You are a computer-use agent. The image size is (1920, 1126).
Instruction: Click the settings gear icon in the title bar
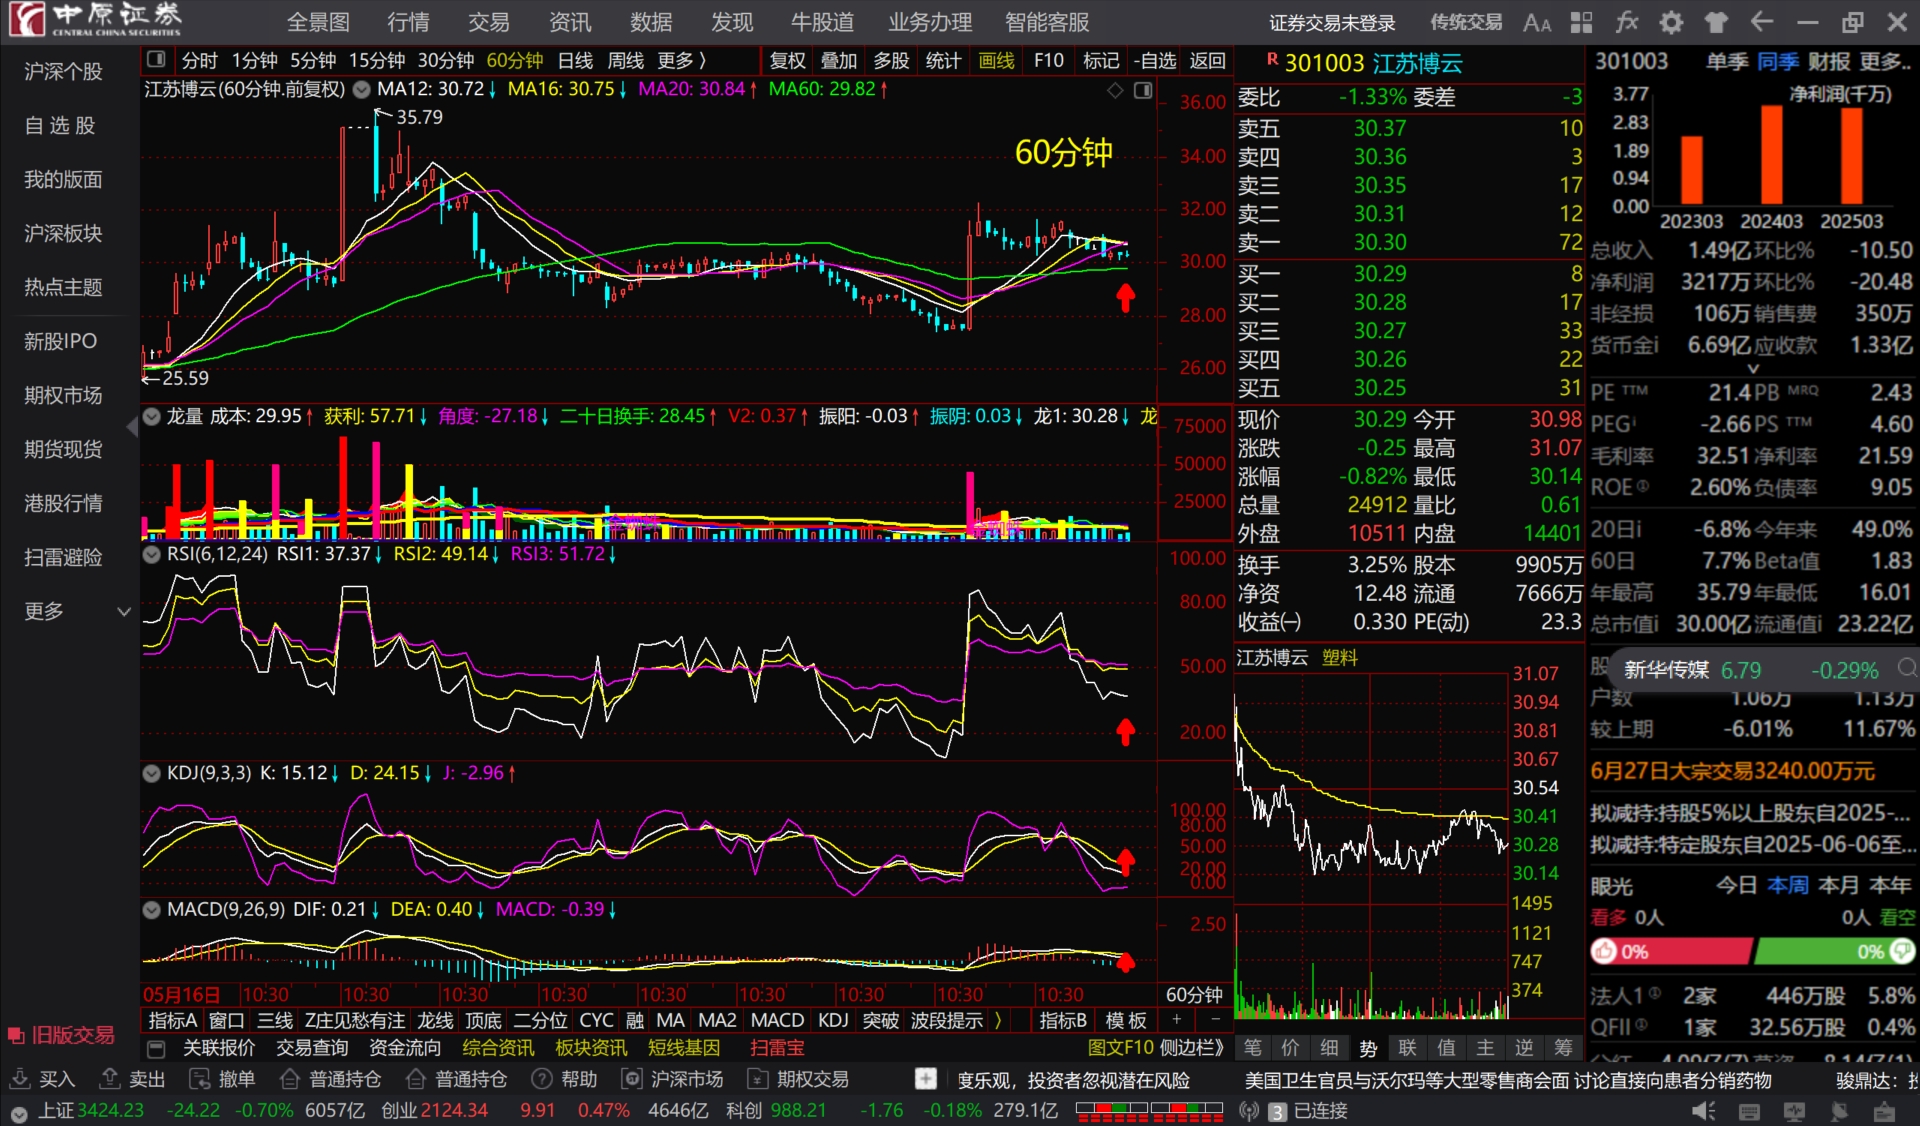(1671, 22)
